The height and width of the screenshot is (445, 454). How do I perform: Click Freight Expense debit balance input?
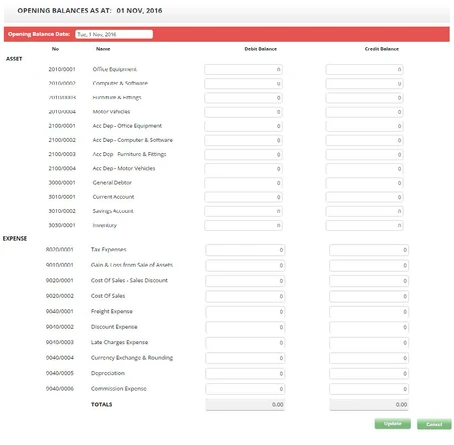coord(245,312)
